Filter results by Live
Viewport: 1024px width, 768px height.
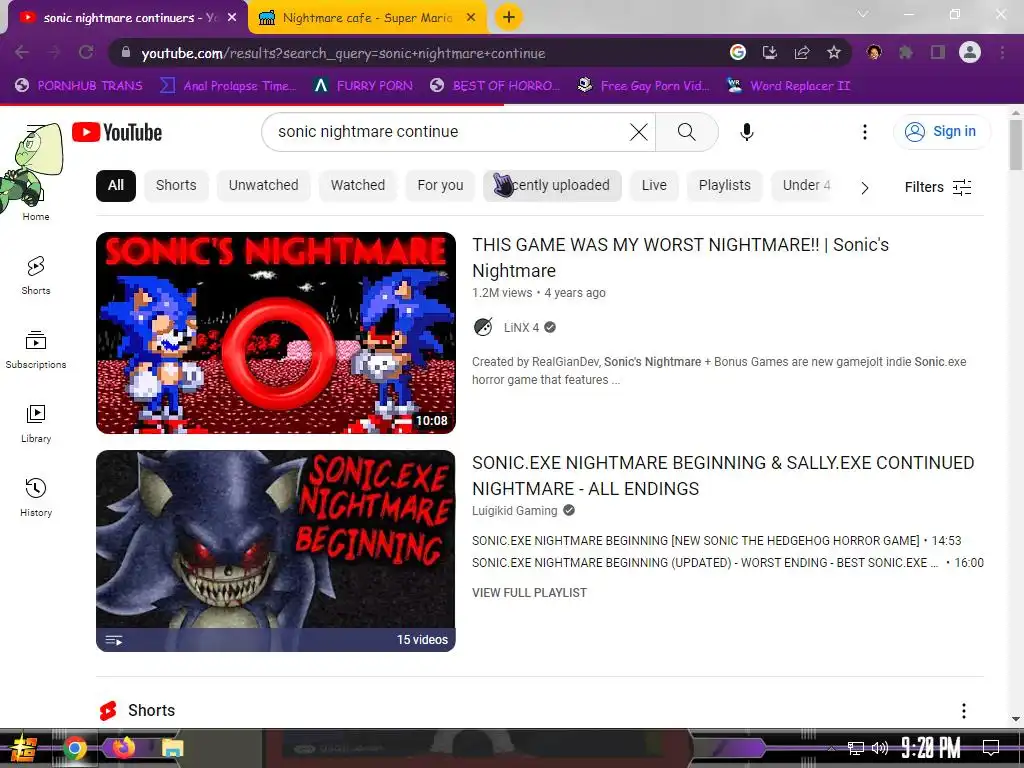point(654,185)
